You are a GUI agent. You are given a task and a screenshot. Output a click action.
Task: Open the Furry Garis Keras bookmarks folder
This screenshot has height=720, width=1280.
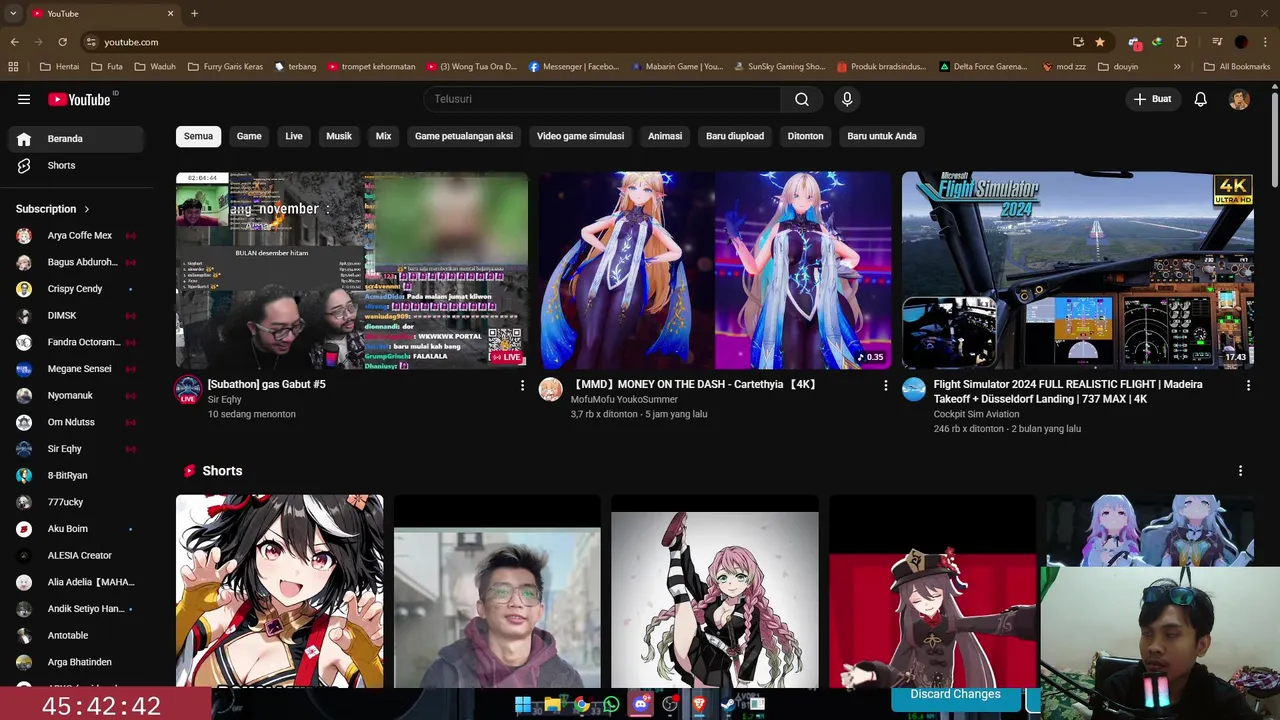pyautogui.click(x=225, y=67)
